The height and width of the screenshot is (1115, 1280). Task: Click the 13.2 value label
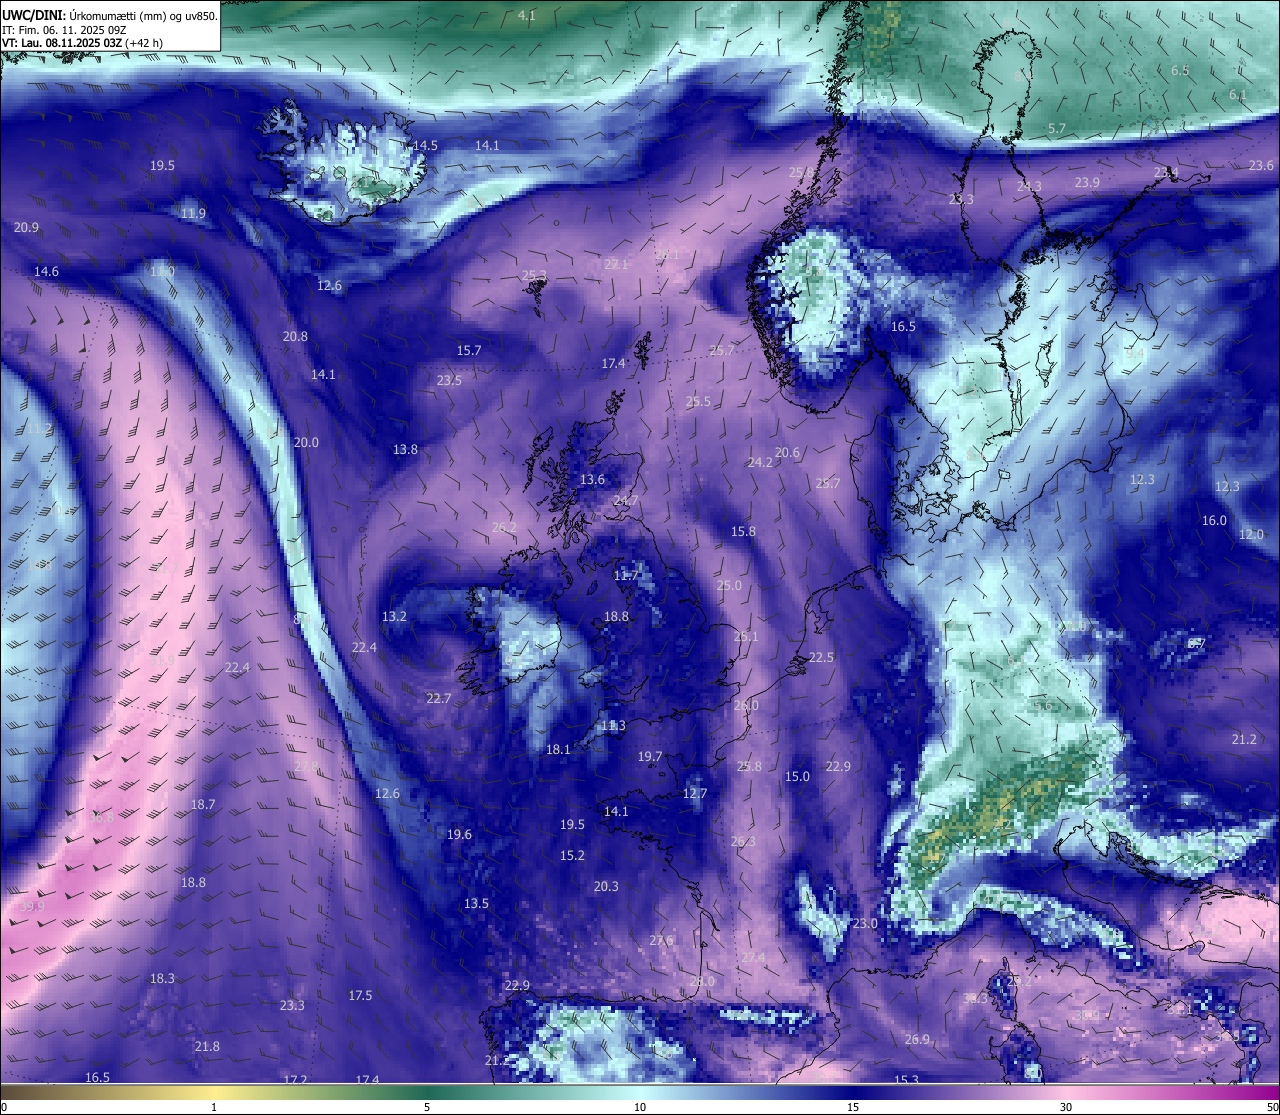click(395, 617)
